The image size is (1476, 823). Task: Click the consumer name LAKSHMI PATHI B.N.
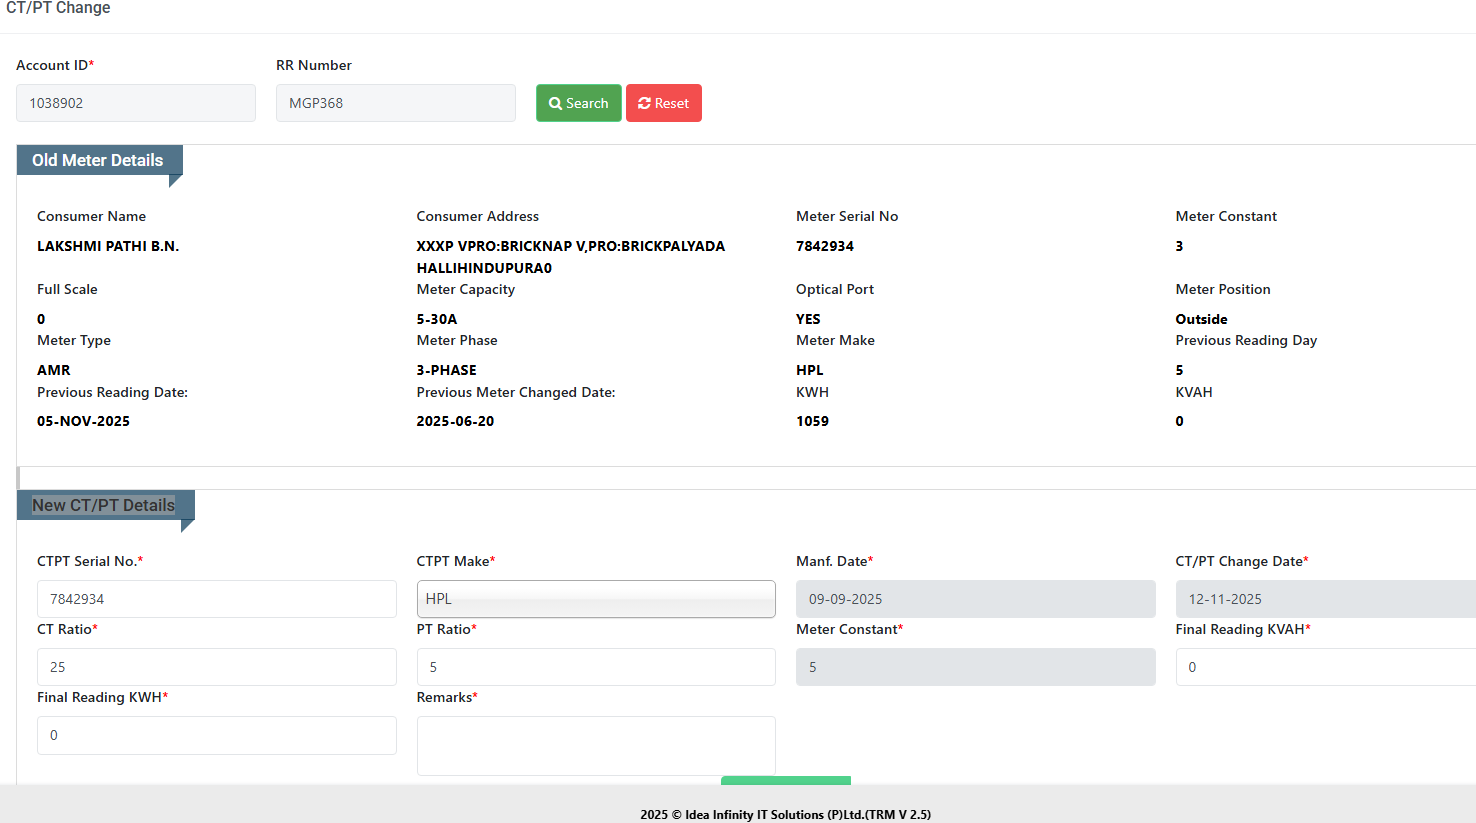[x=108, y=246]
